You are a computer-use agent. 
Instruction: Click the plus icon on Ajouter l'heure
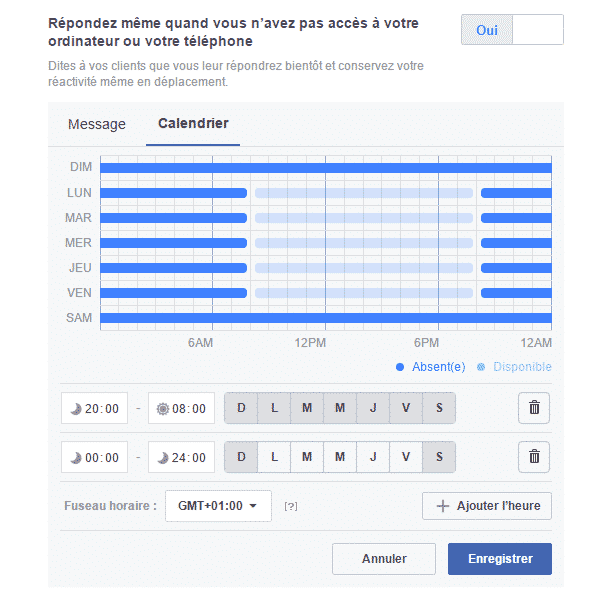[442, 506]
